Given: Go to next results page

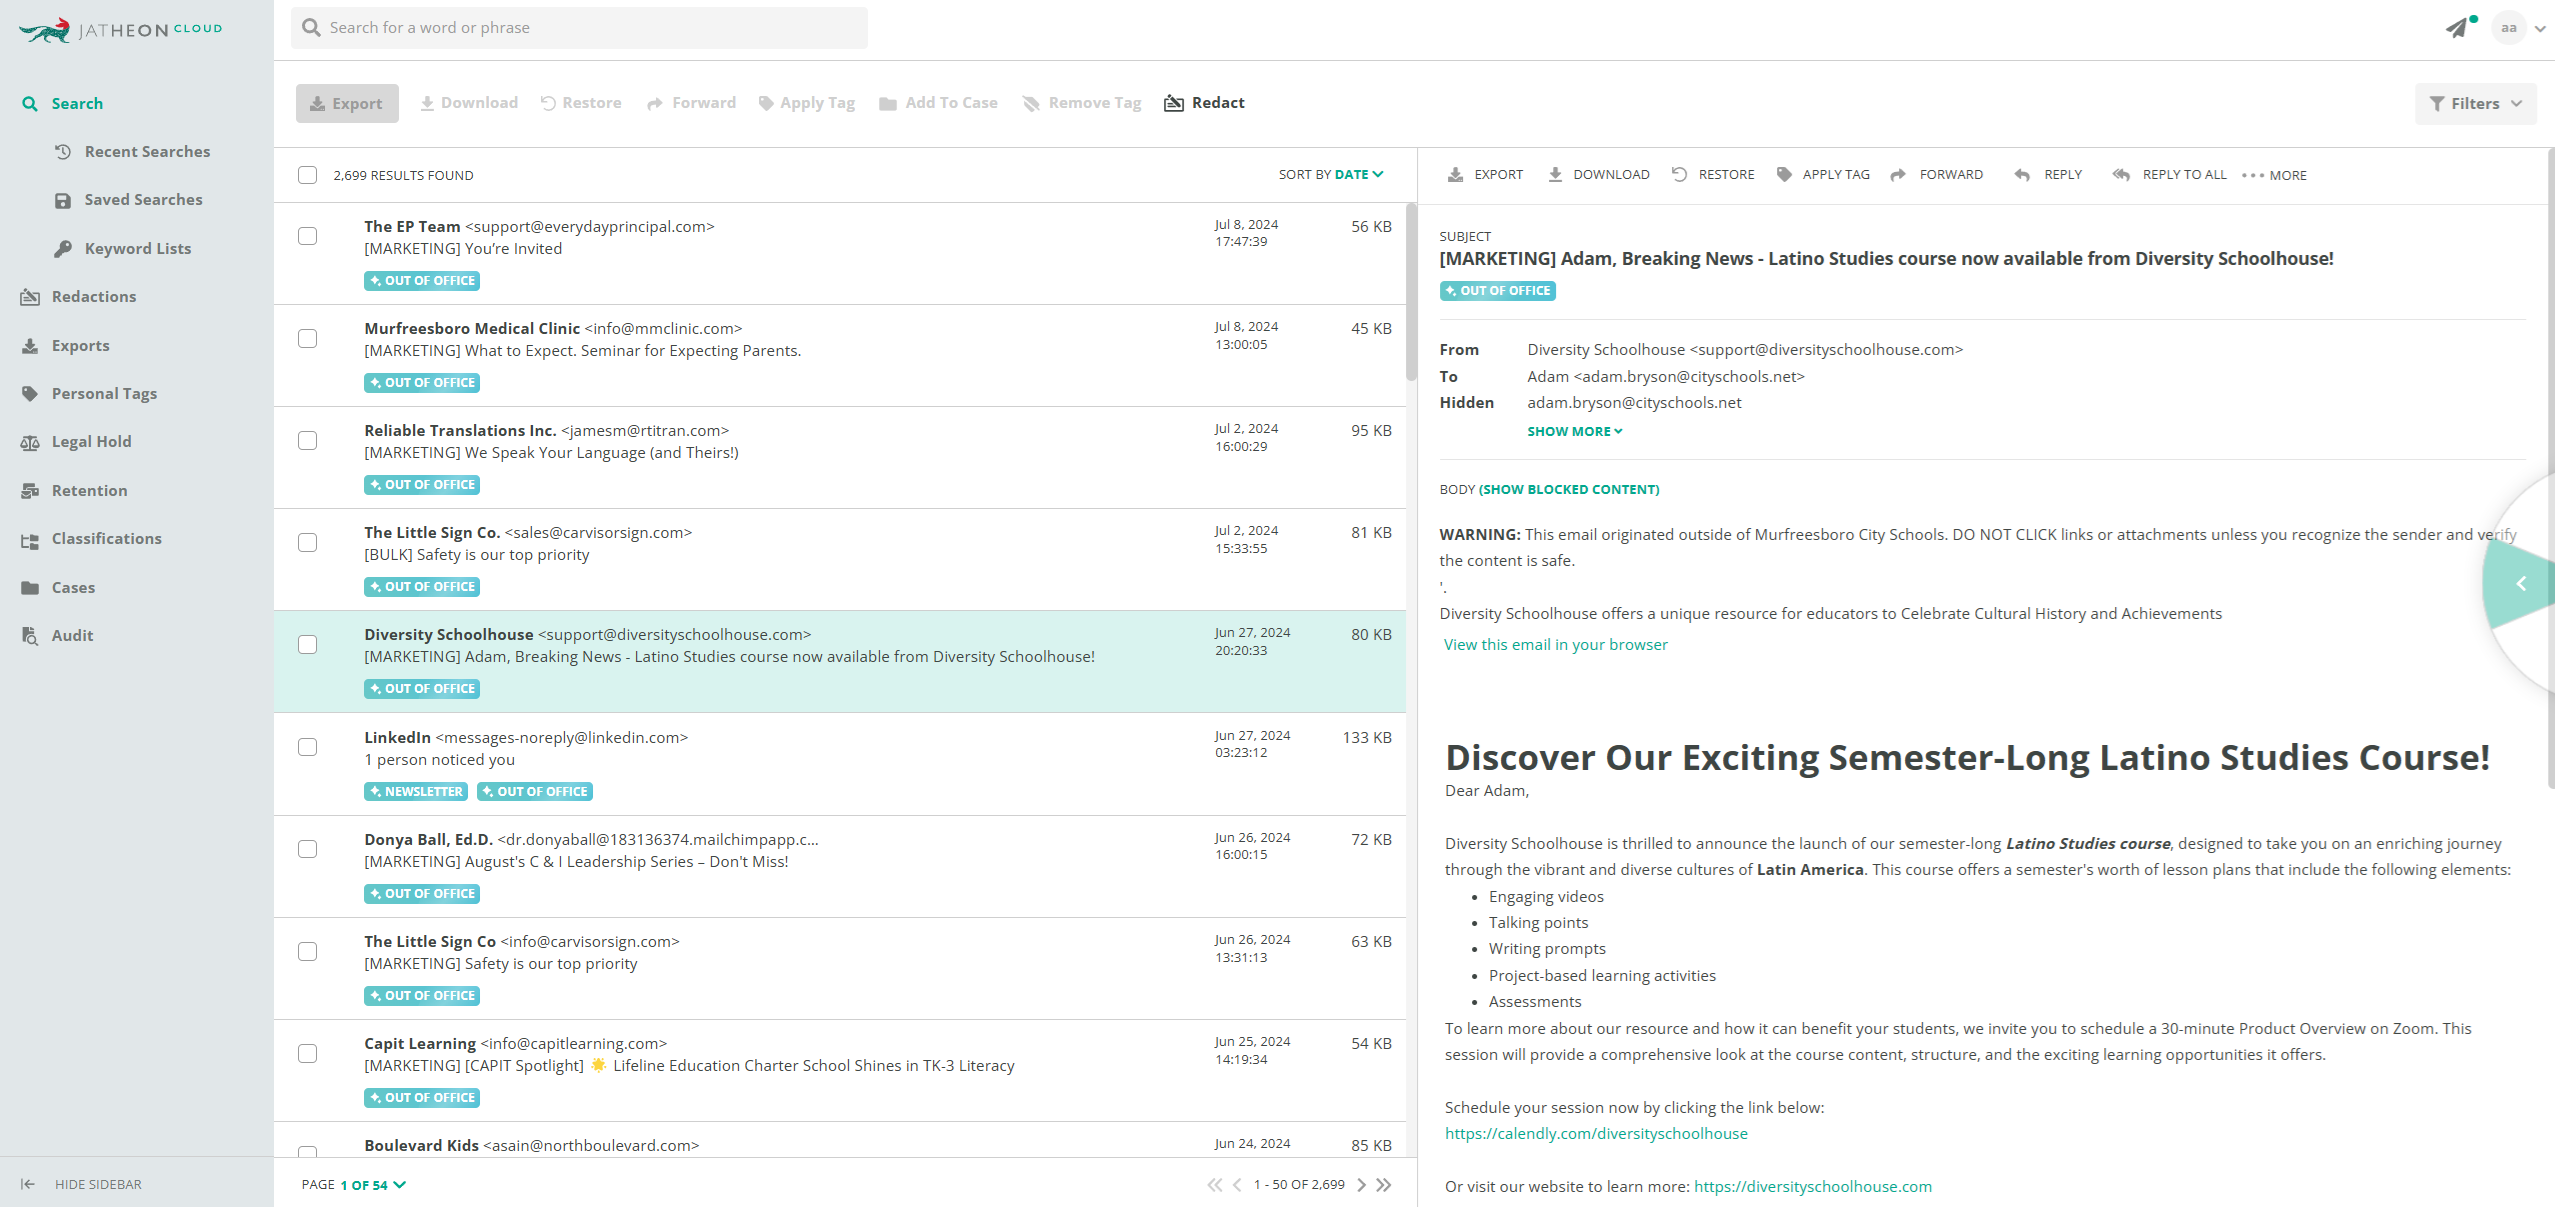Looking at the screenshot, I should pyautogui.click(x=1361, y=1185).
